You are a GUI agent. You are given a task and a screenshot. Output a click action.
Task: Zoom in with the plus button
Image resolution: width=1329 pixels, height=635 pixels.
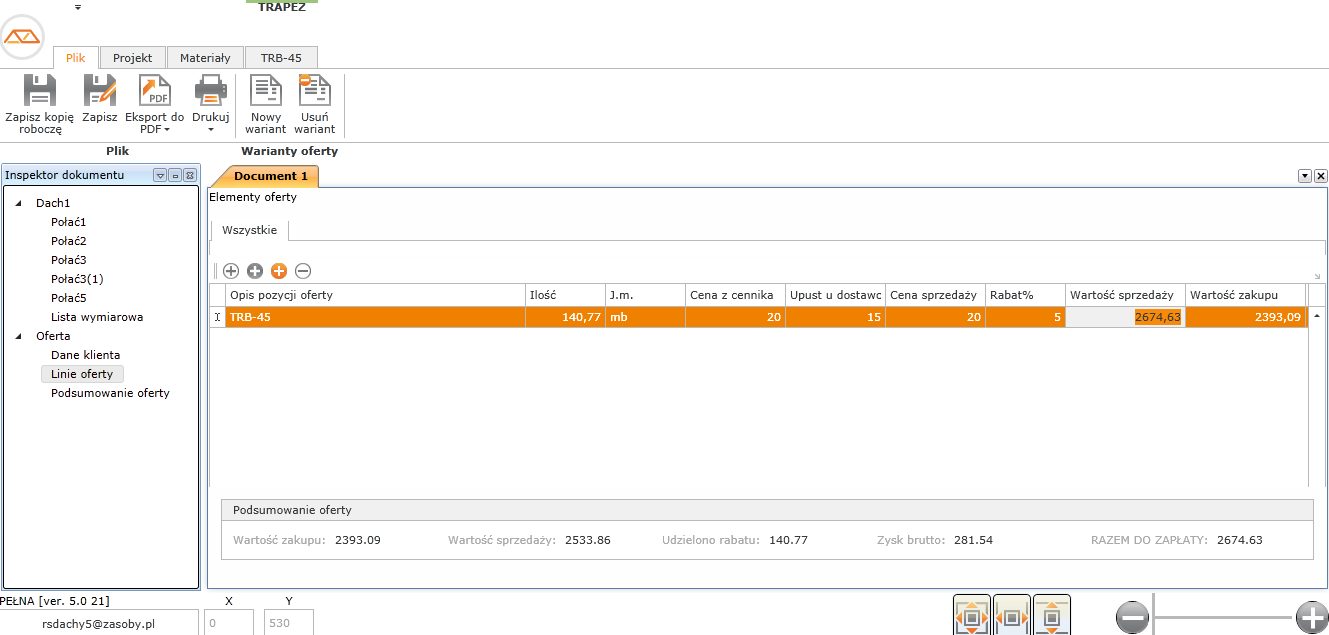(1311, 619)
